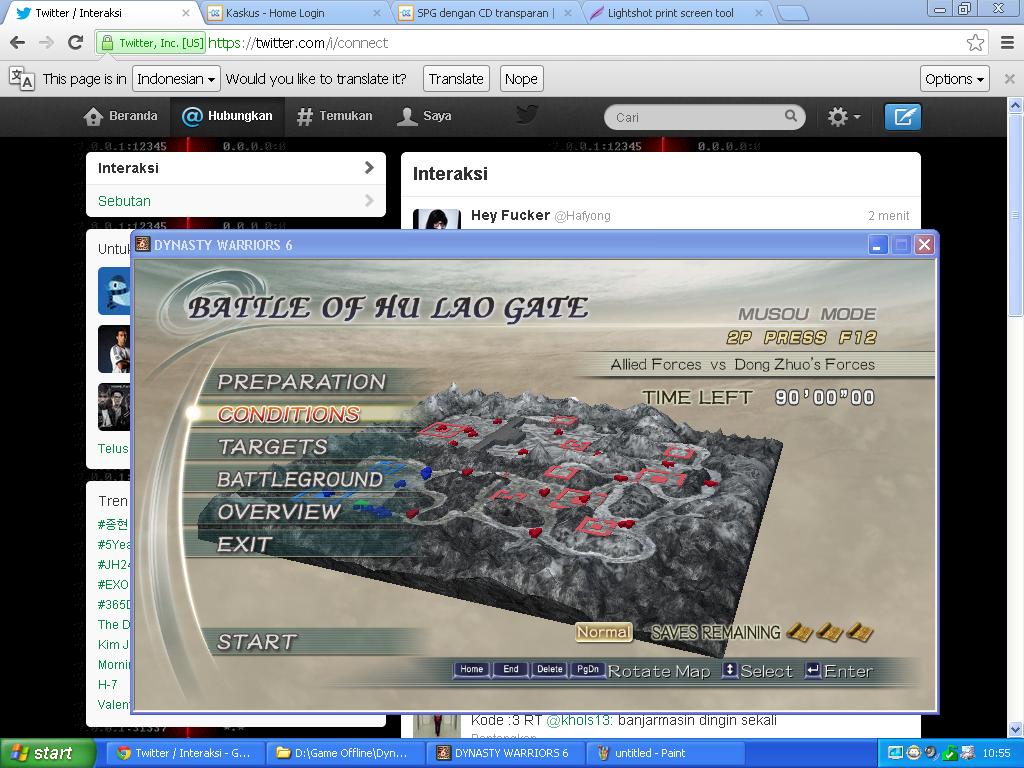Dismiss the translate bar
Viewport: 1024px width, 768px height.
[x=1009, y=79]
